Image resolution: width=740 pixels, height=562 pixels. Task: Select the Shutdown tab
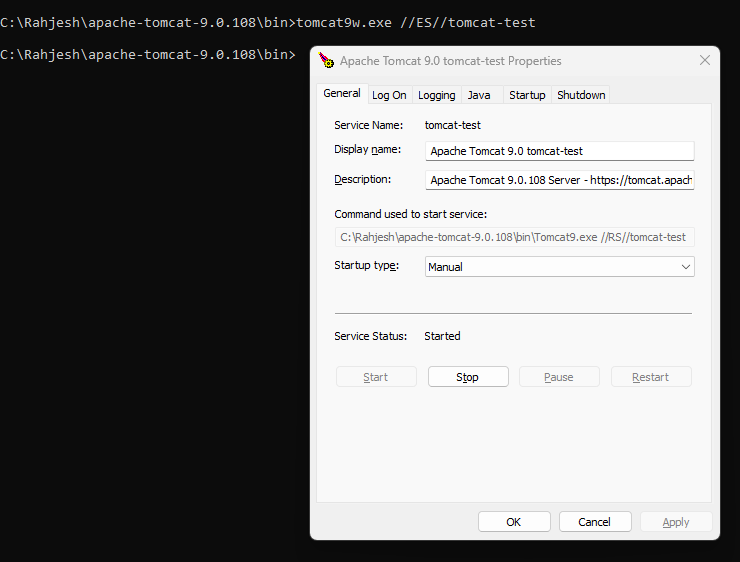581,95
